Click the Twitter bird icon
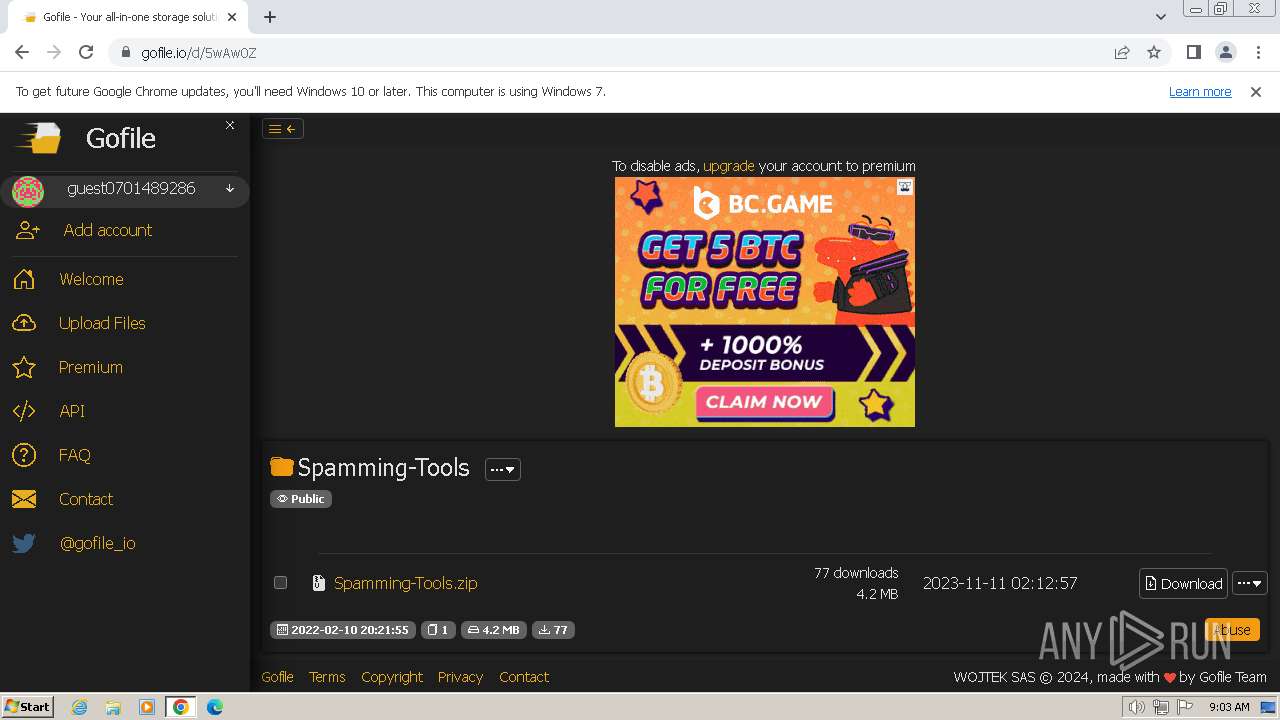Image resolution: width=1280 pixels, height=720 pixels. tap(24, 543)
